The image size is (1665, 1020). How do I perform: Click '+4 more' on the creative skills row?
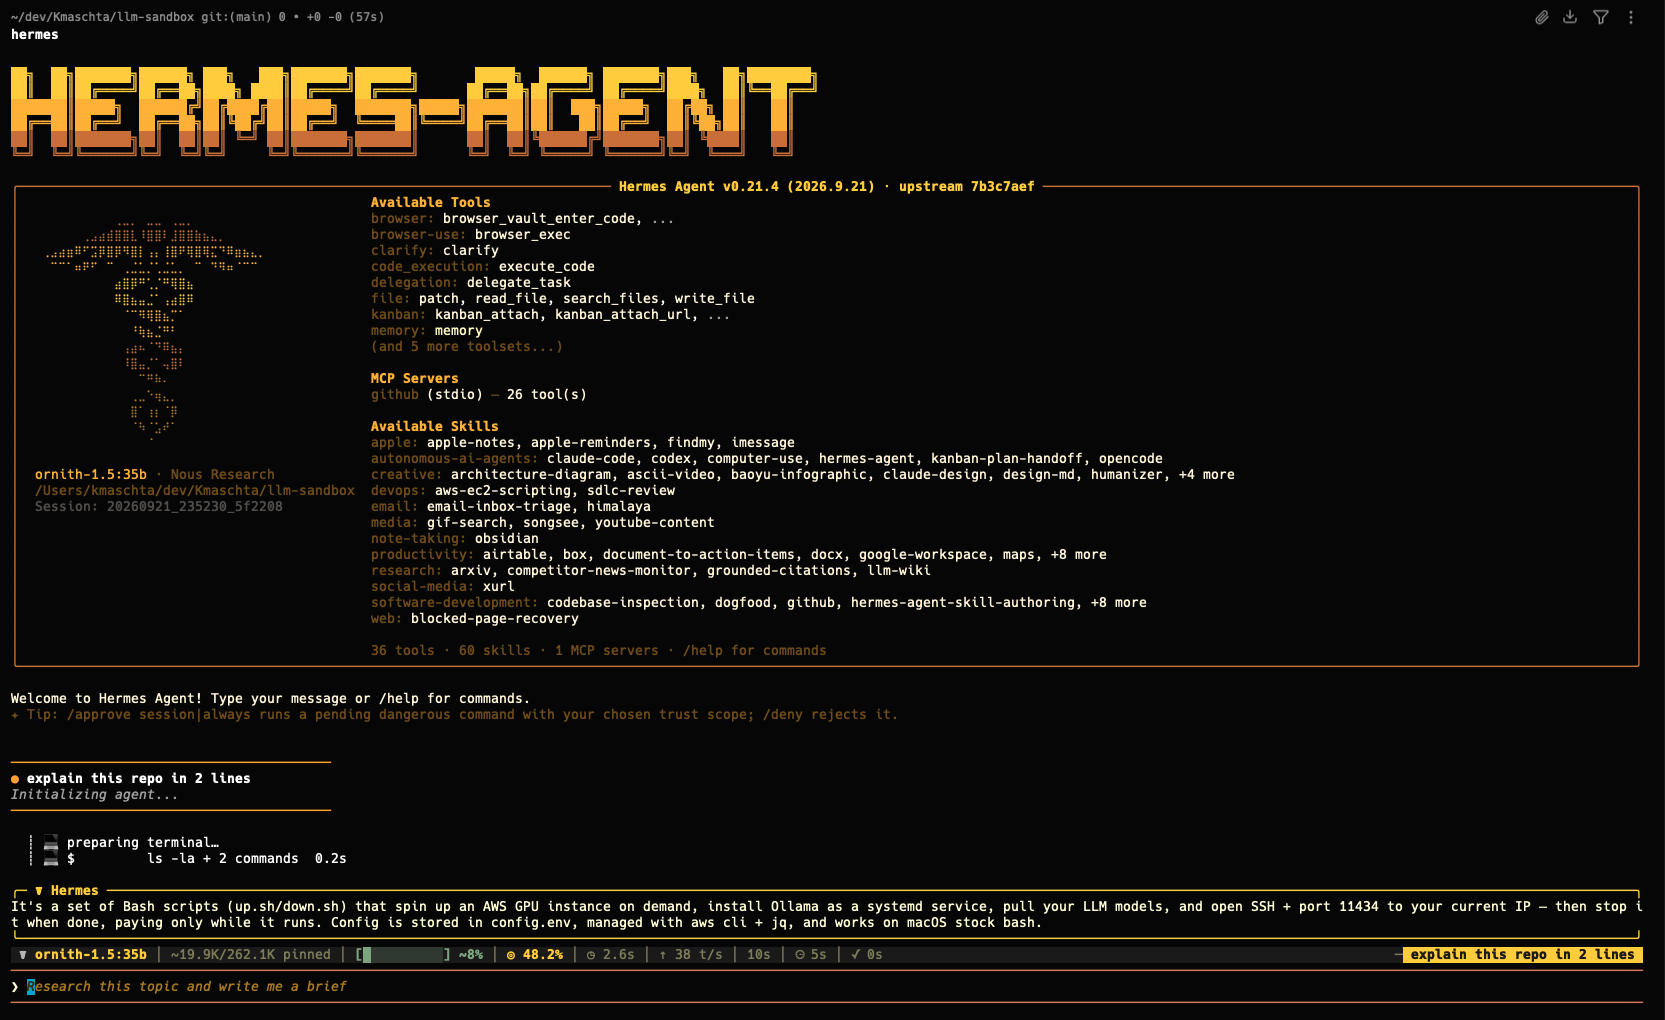(x=1207, y=475)
